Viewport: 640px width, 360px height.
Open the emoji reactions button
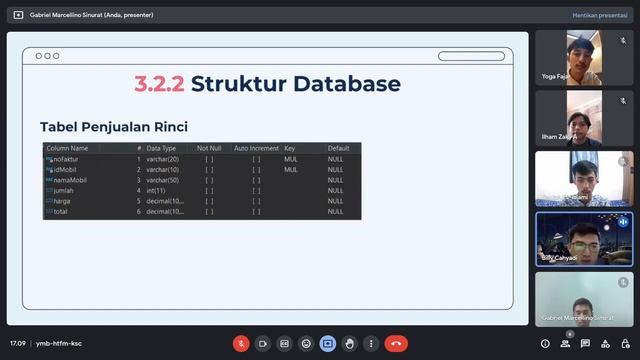[306, 344]
